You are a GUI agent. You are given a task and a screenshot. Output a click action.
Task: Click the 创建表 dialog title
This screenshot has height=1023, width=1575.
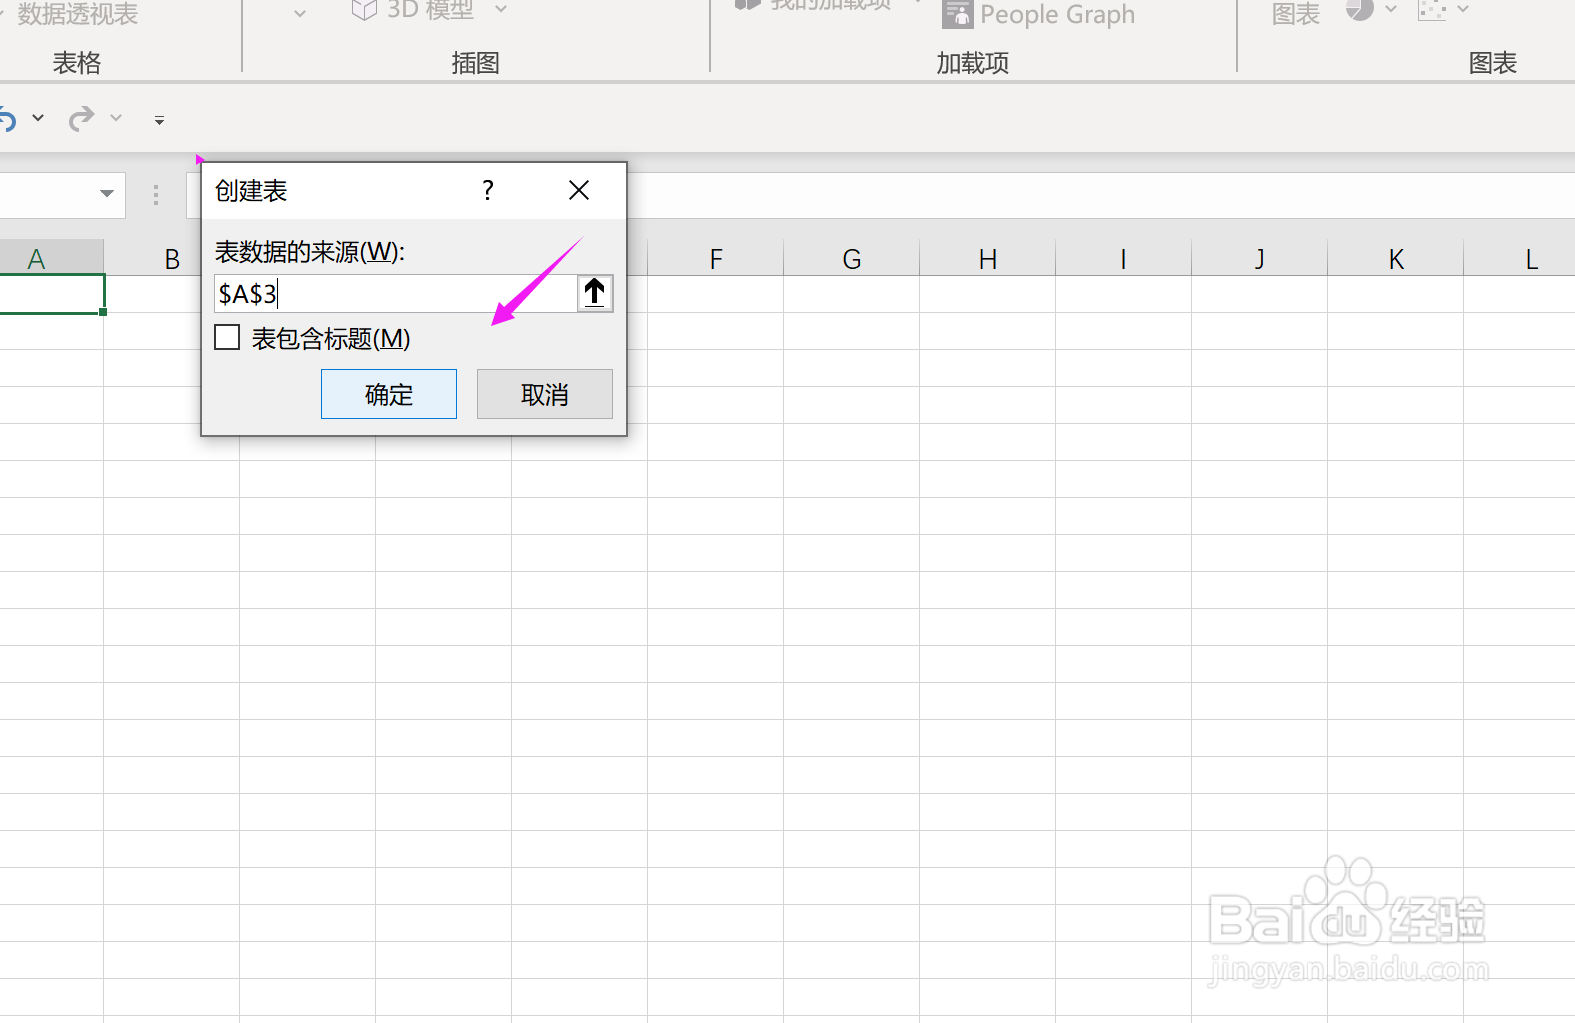pos(251,190)
